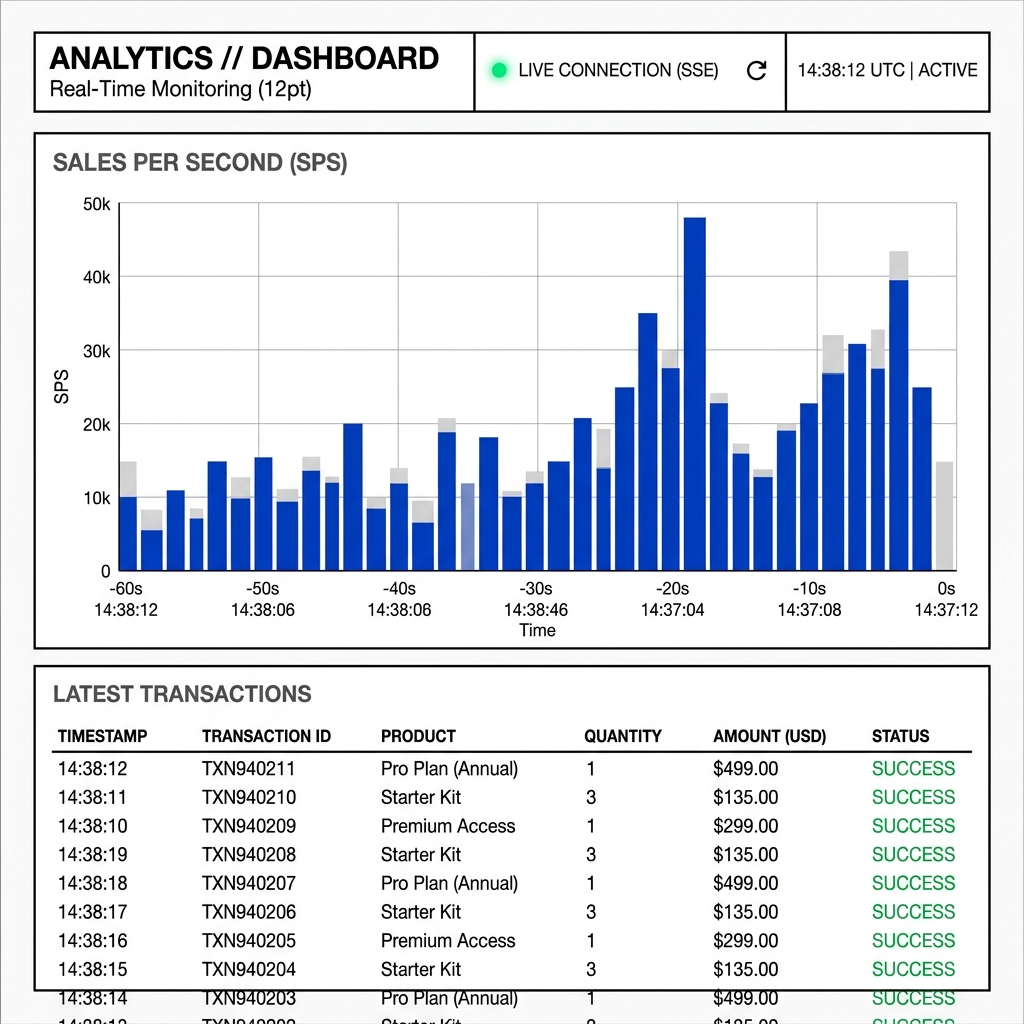The height and width of the screenshot is (1024, 1024).
Task: Open transaction TXN940211
Action: pyautogui.click(x=248, y=769)
